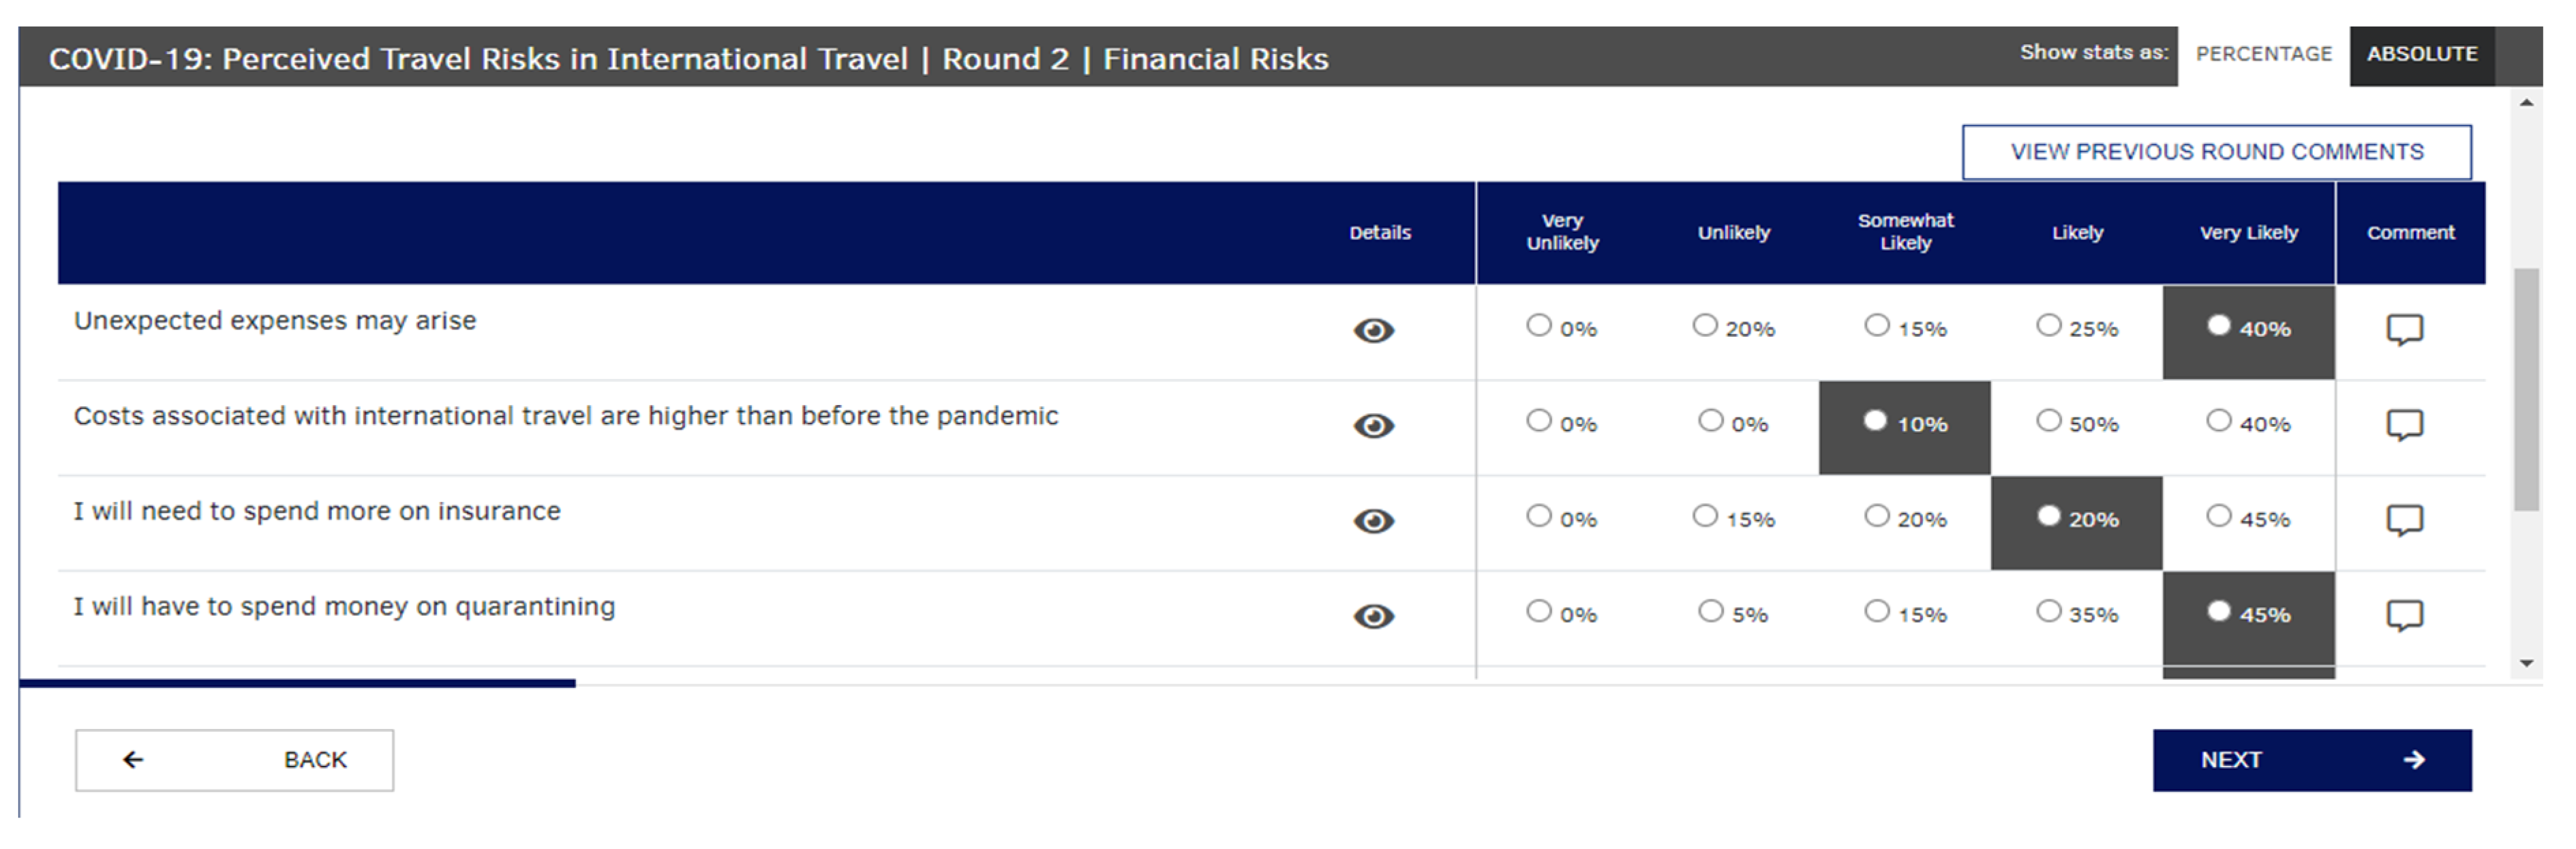Viewport: 2576px width, 849px height.
Task: Choose Likely for higher travel costs
Action: click(x=2049, y=421)
